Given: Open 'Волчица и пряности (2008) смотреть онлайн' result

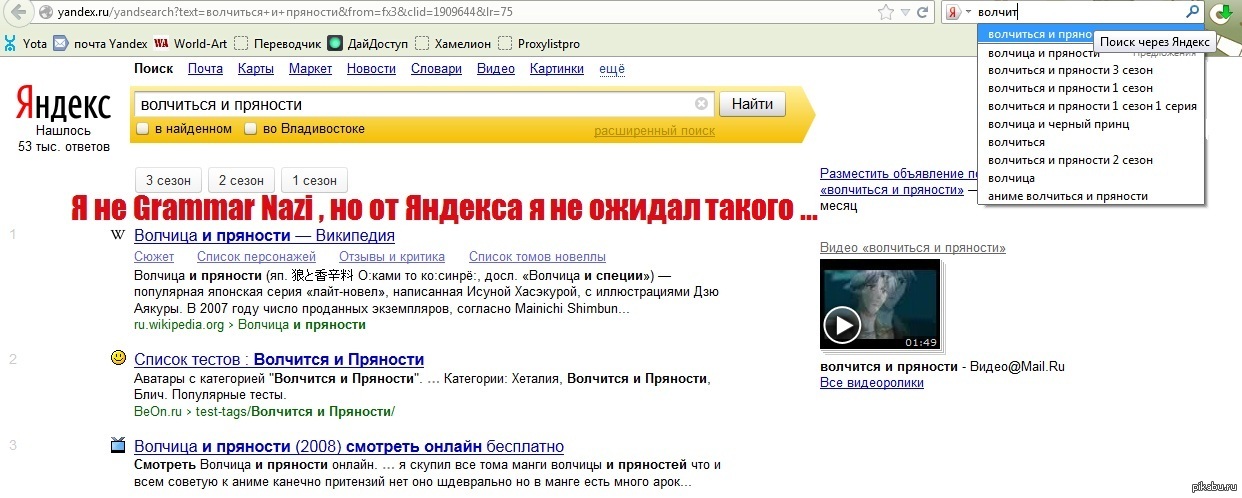Looking at the screenshot, I should point(349,446).
